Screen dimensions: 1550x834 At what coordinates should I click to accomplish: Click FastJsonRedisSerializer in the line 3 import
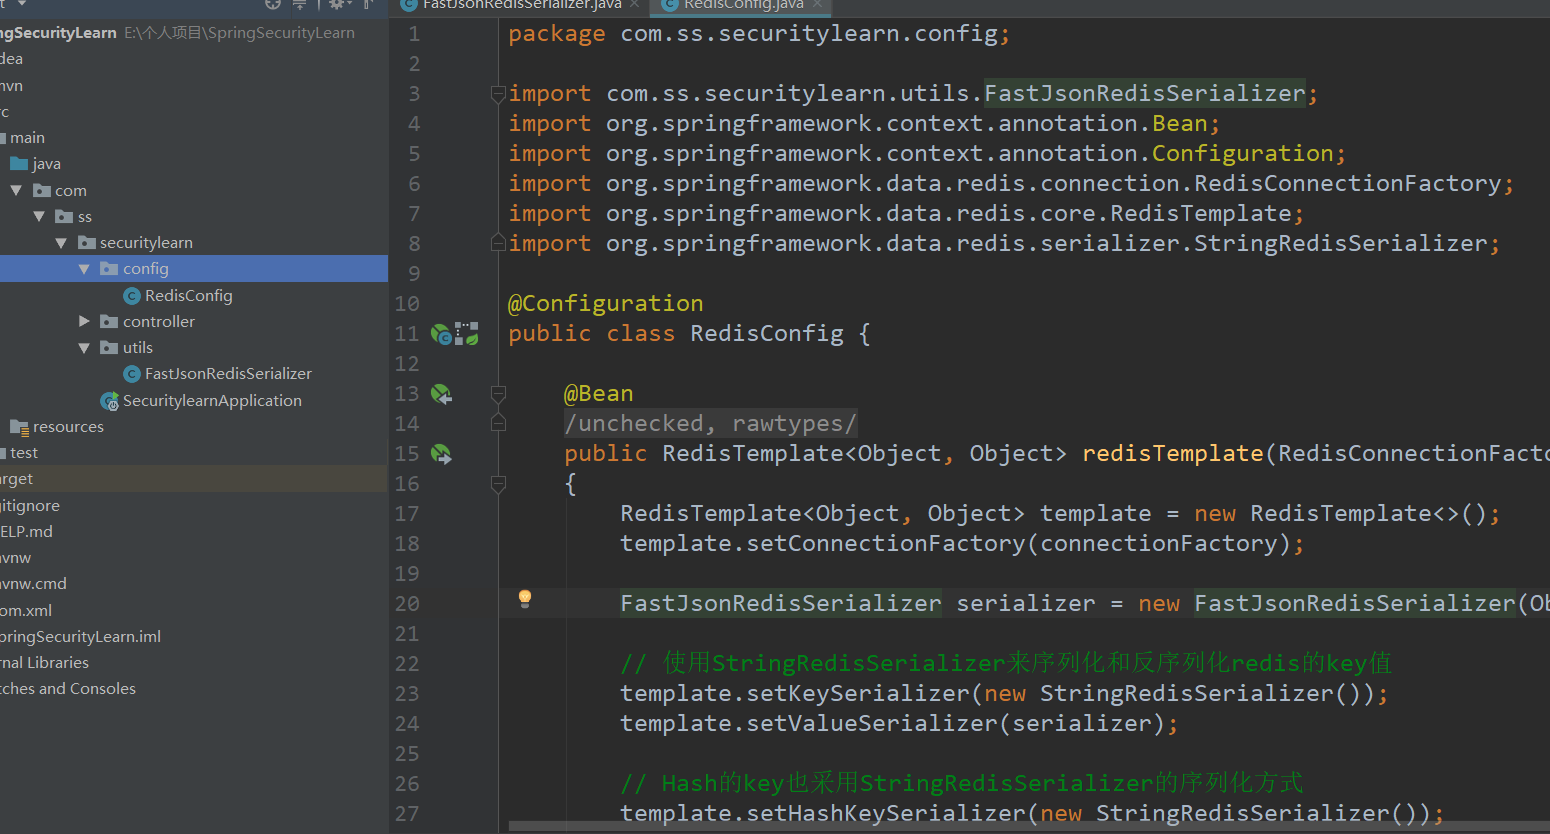click(x=1145, y=94)
